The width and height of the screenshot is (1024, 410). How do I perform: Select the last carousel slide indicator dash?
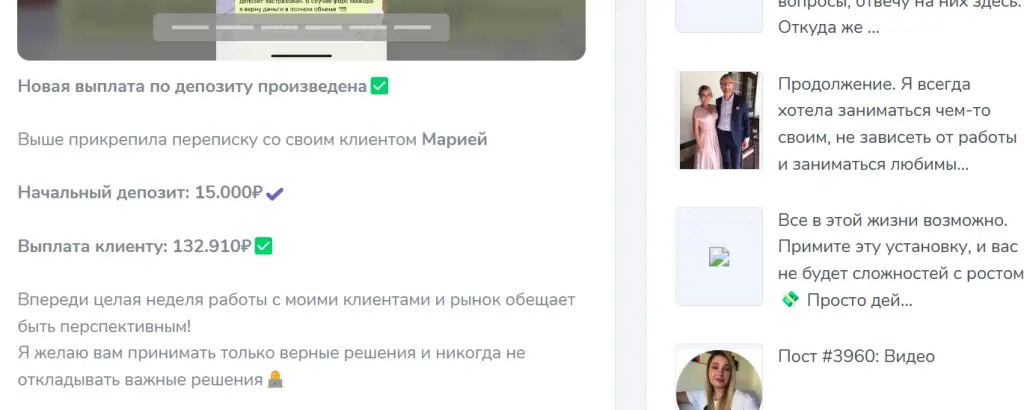[413, 27]
